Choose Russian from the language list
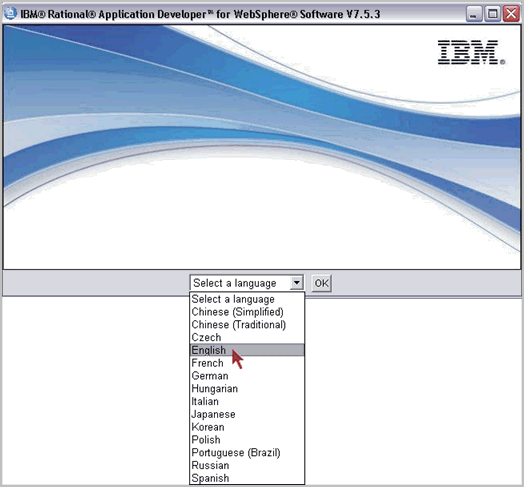The width and height of the screenshot is (524, 487). coord(247,465)
